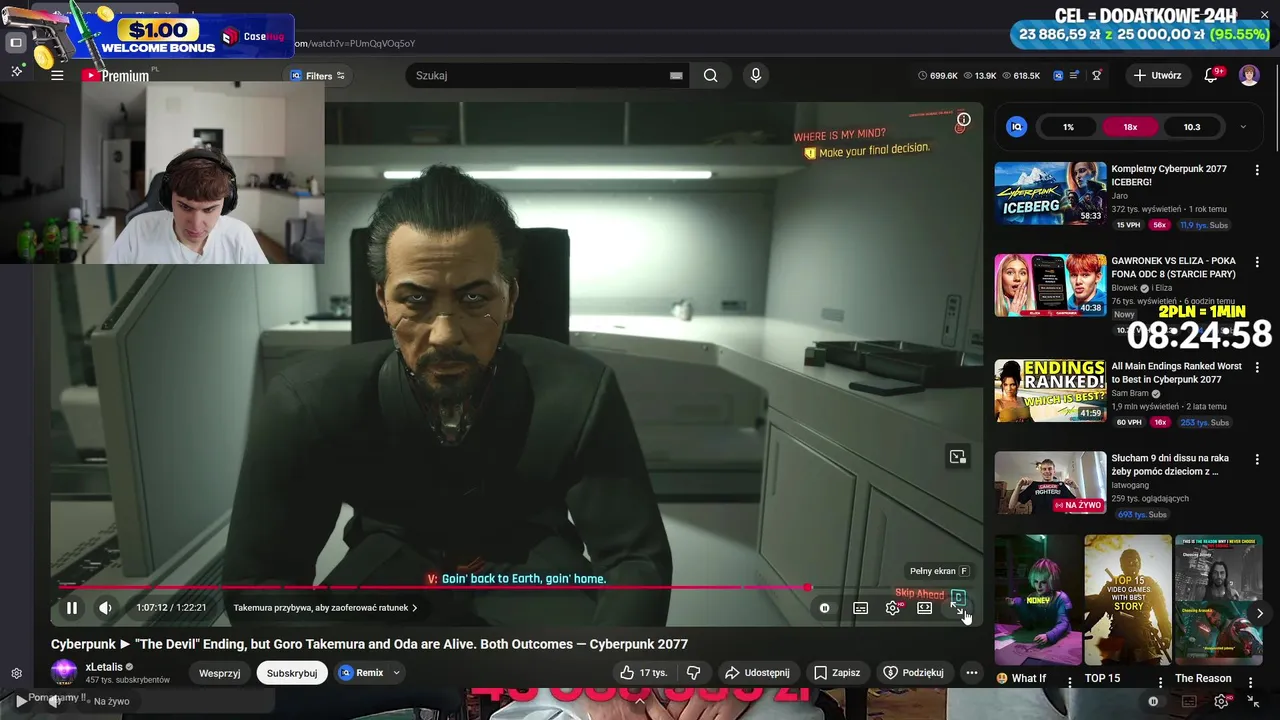Viewport: 1280px width, 720px height.
Task: Open the account avatar menu
Action: point(1249,75)
